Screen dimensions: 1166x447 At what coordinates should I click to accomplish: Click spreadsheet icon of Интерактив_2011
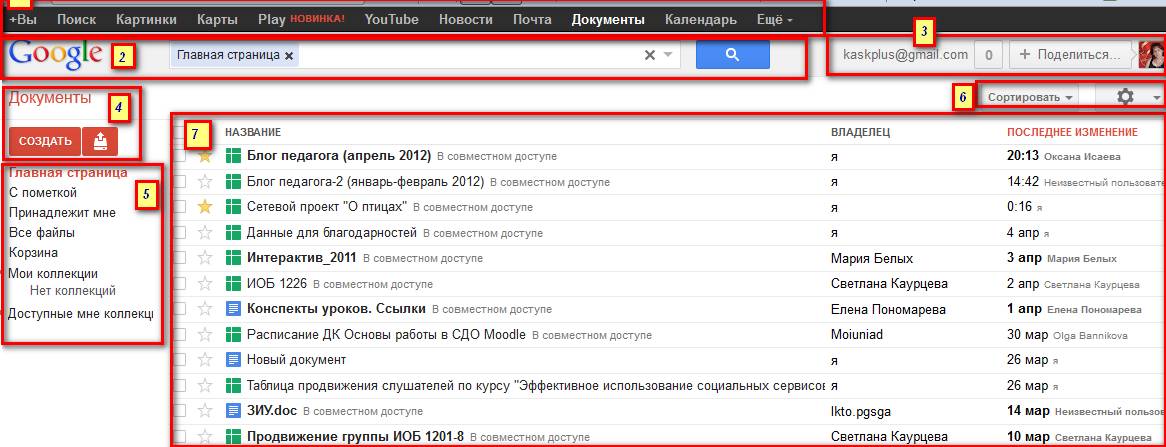(x=233, y=258)
